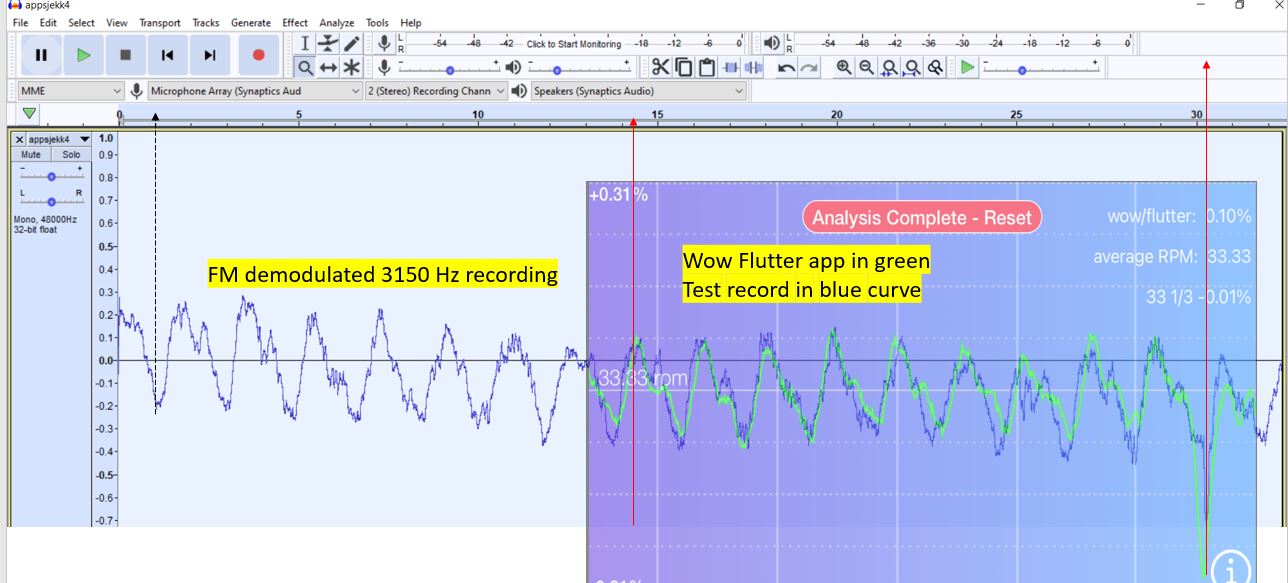Viewport: 1288px width, 583px height.
Task: Click the Skip to Start button
Action: (168, 55)
